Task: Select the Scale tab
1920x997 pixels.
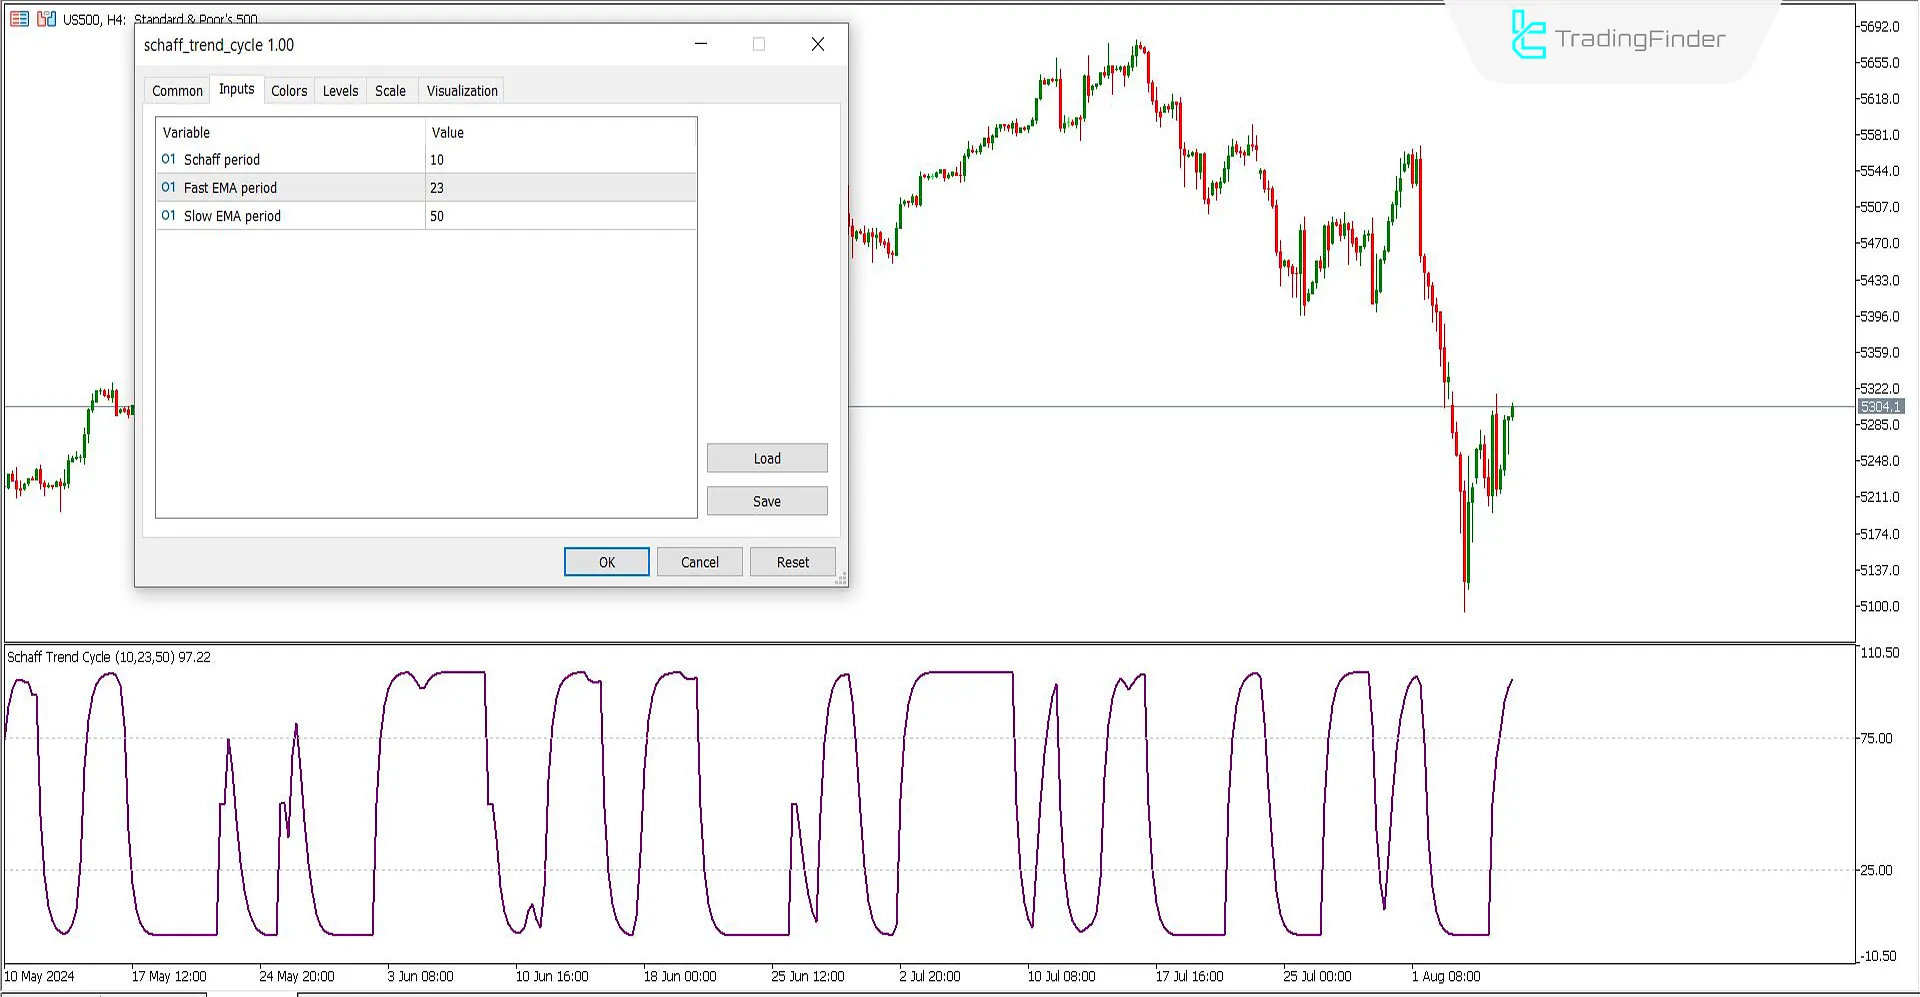Action: click(x=390, y=91)
